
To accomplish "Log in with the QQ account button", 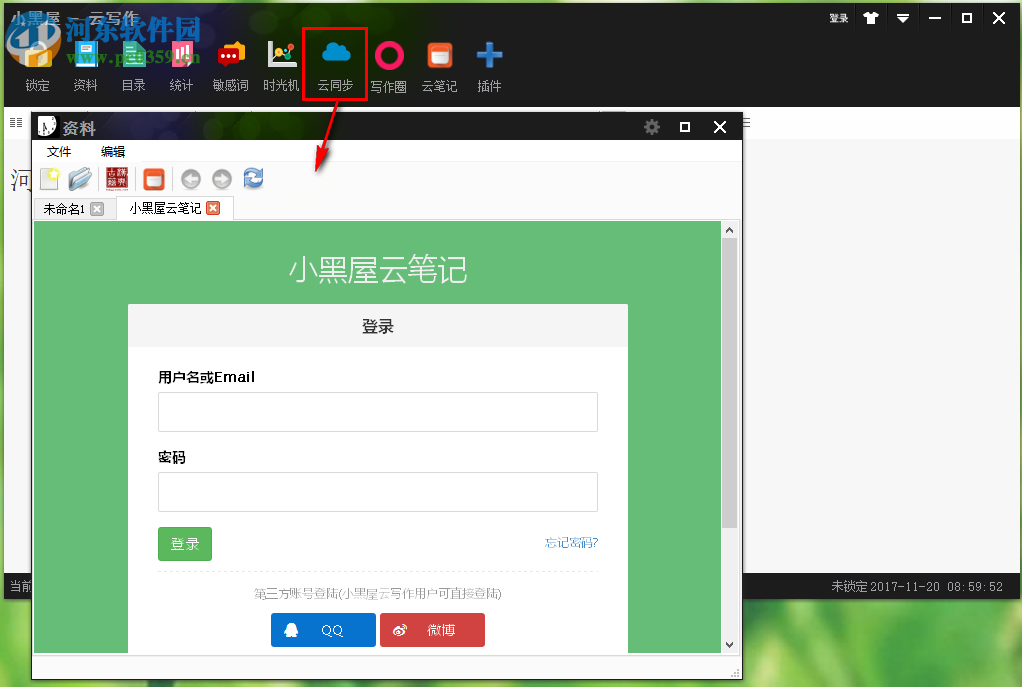I will pos(323,630).
